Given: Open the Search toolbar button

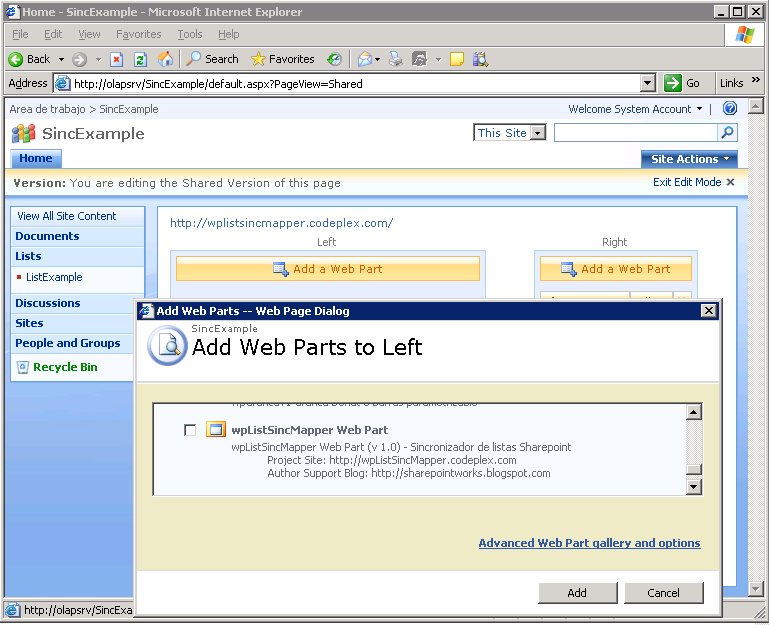Looking at the screenshot, I should tap(212, 59).
